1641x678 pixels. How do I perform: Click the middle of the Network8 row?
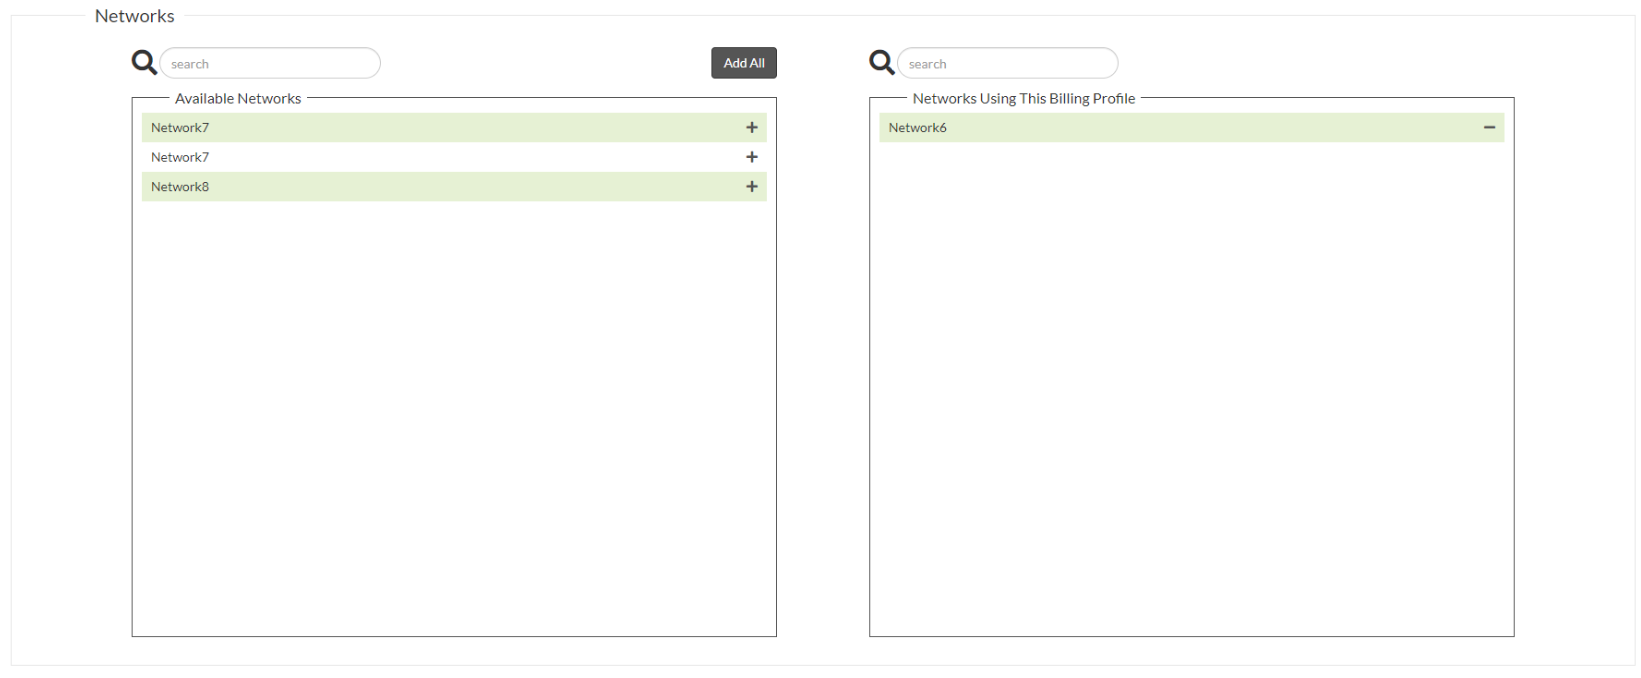pos(454,187)
